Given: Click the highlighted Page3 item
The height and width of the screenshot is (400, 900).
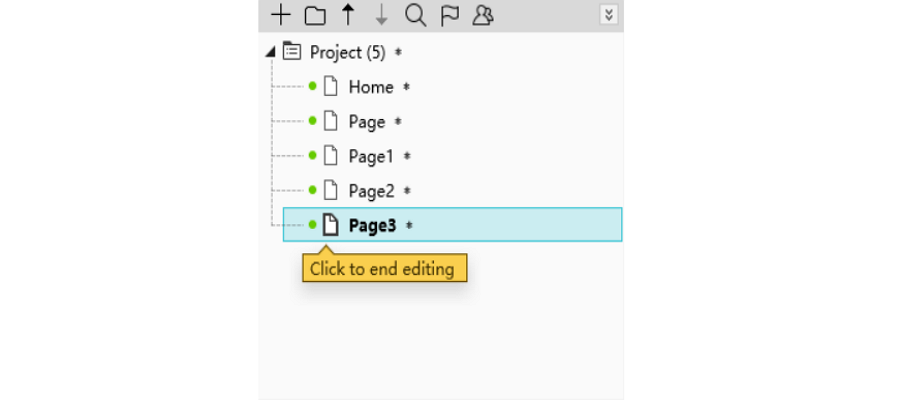Looking at the screenshot, I should (452, 224).
